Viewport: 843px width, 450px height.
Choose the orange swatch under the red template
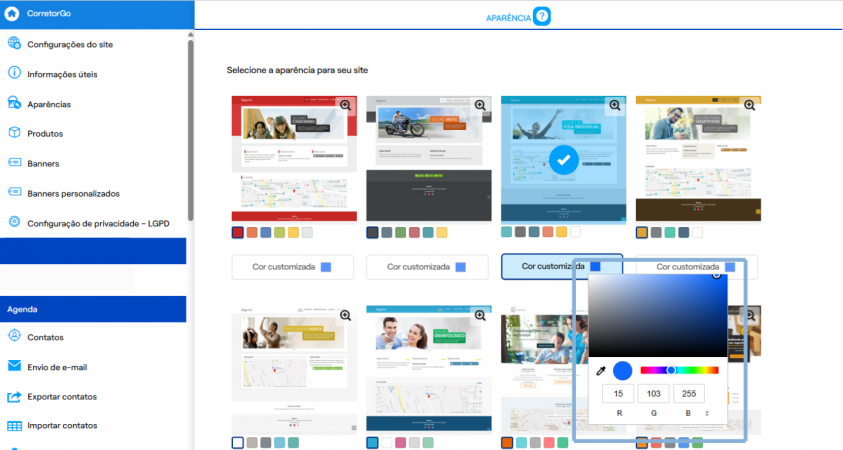(252, 233)
